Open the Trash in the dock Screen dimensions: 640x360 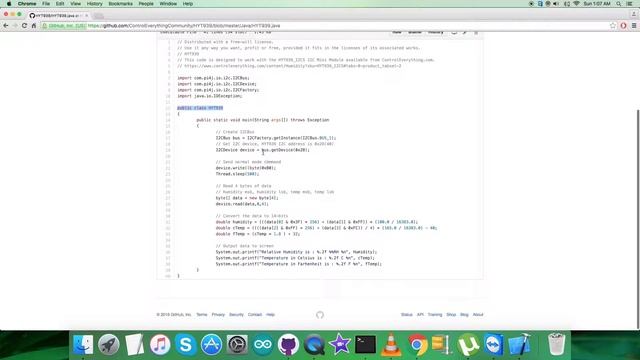[x=556, y=344]
